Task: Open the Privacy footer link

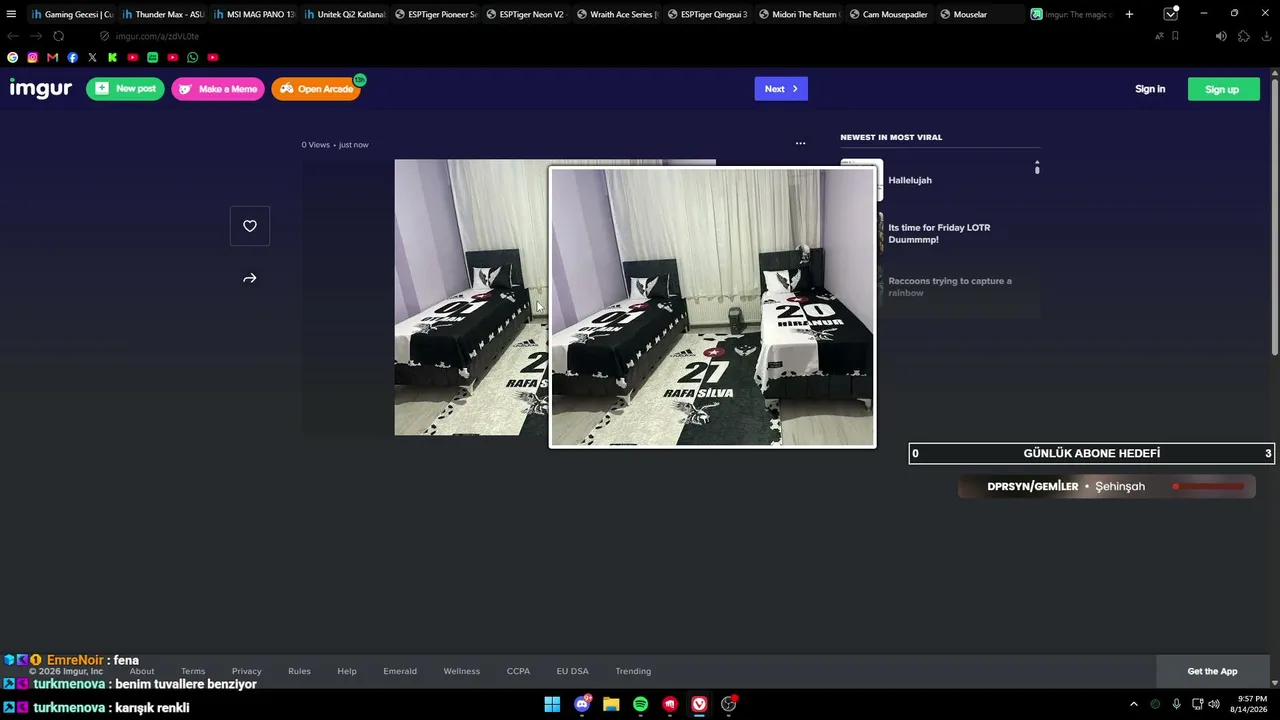Action: tap(247, 671)
